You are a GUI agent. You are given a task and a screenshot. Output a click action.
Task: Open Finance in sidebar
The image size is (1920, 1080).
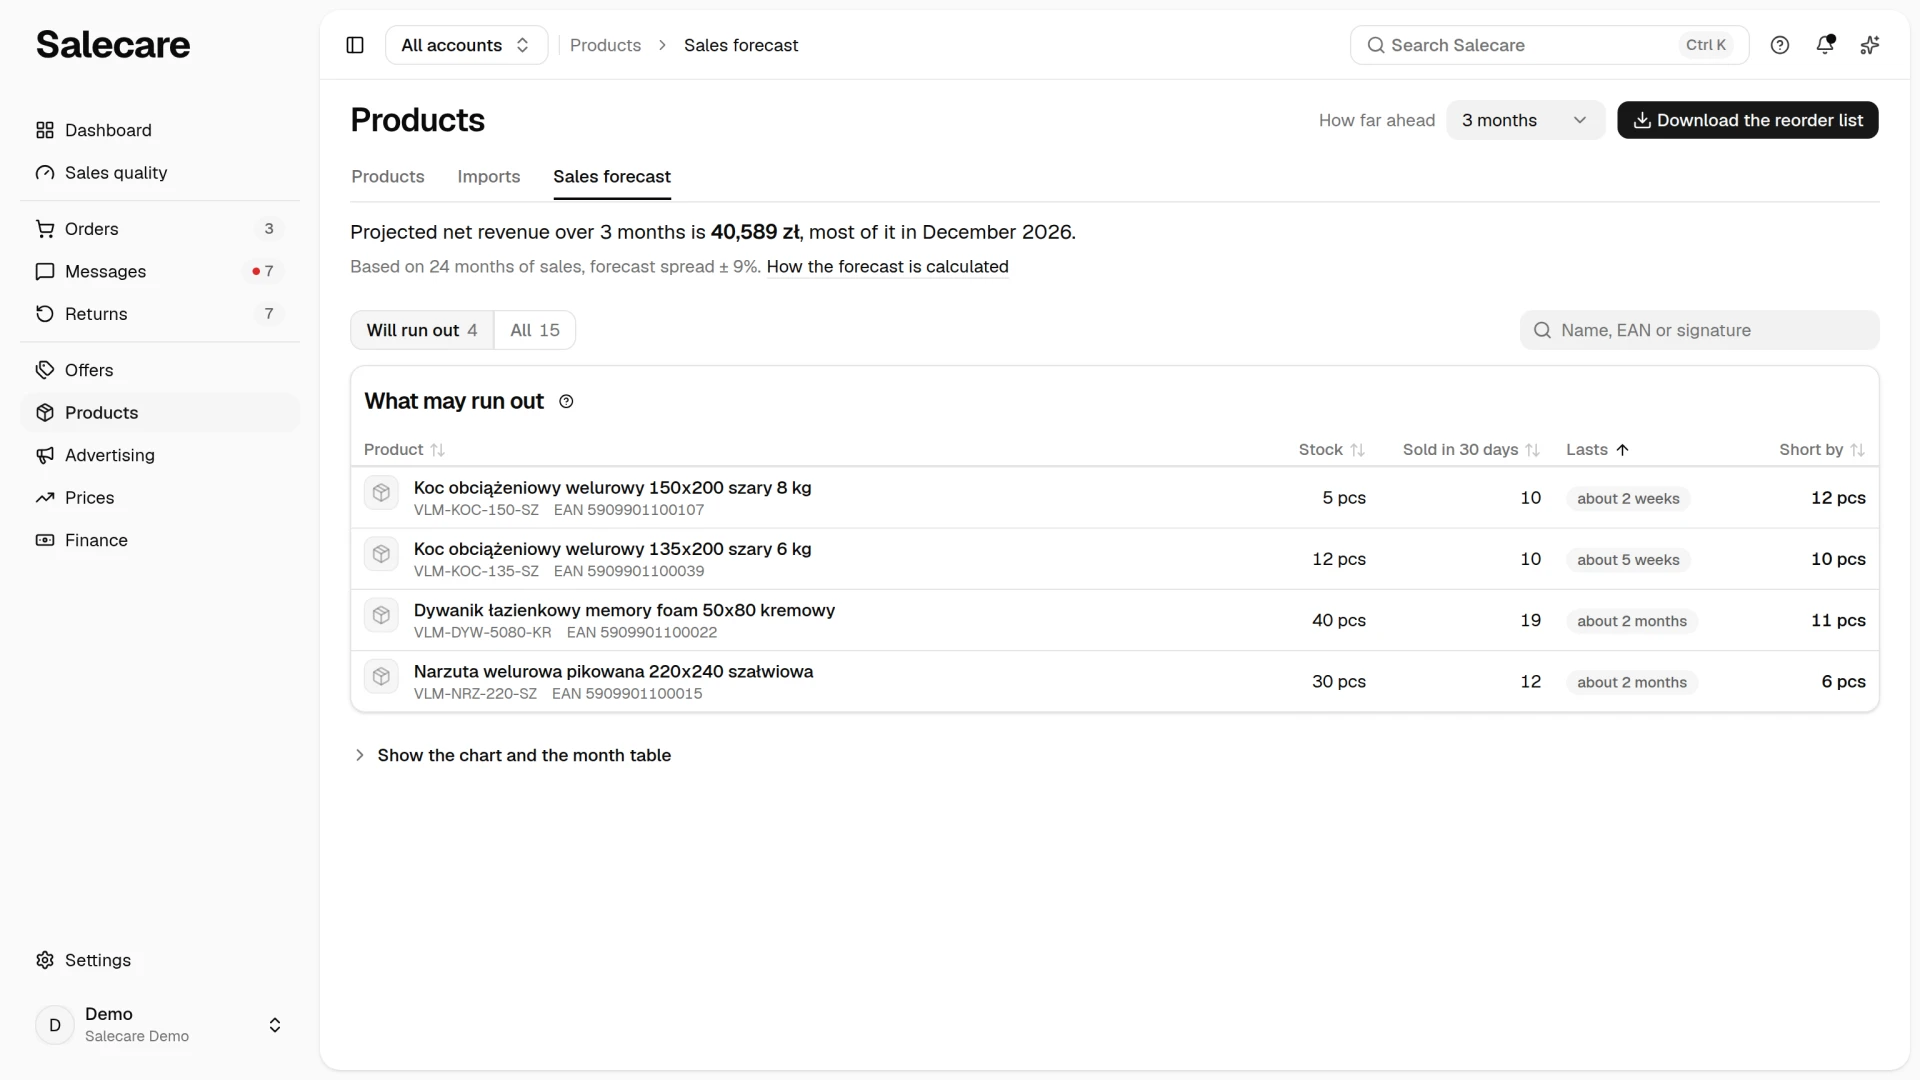coord(160,540)
